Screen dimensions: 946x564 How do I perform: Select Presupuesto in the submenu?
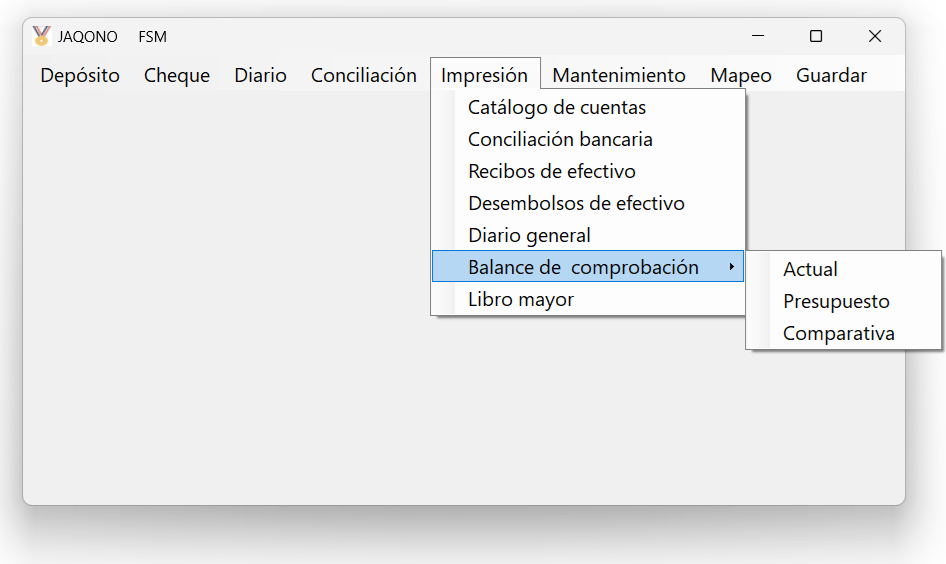836,301
